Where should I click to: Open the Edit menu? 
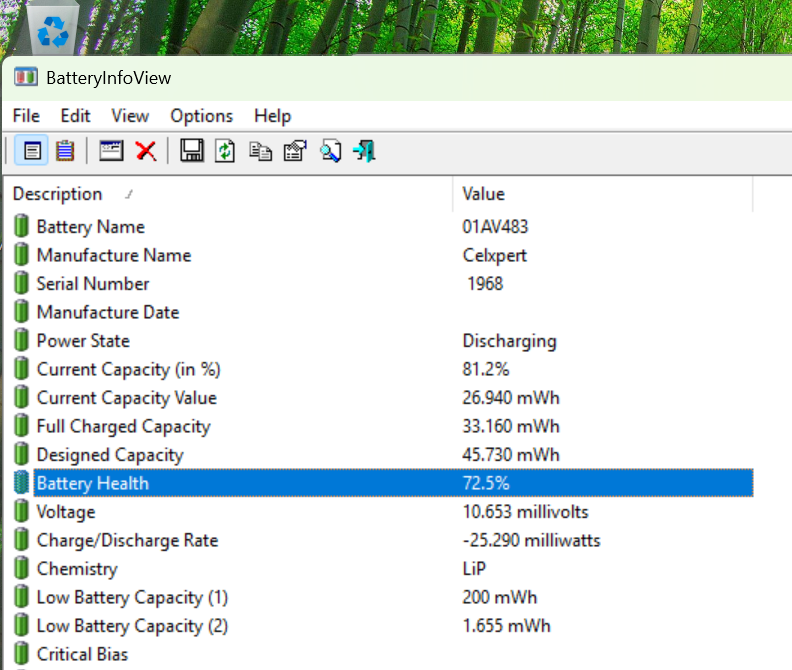pos(75,116)
